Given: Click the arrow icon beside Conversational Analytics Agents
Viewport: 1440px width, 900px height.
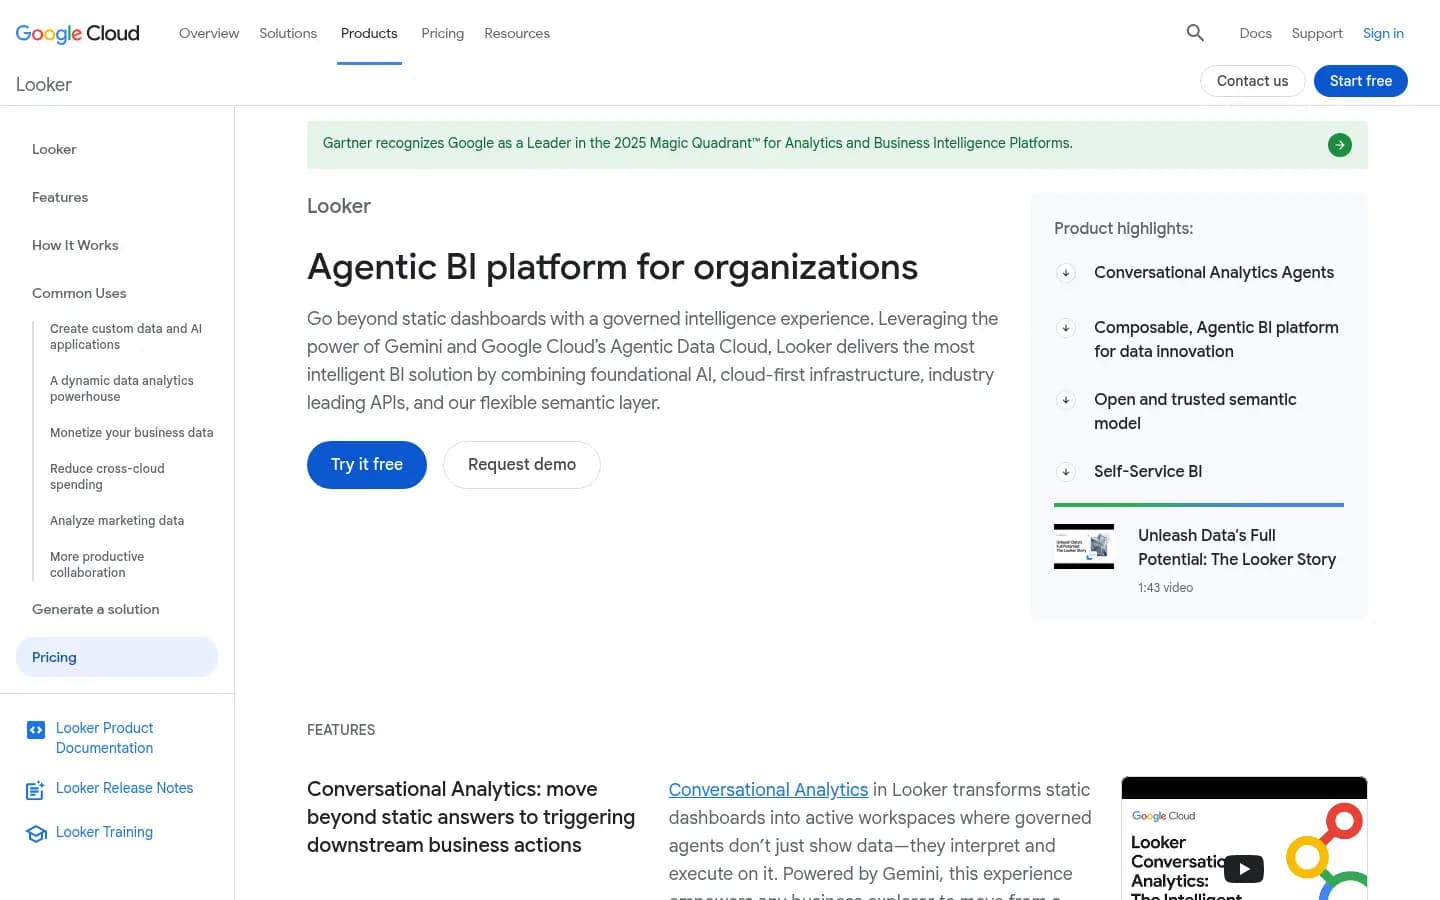Looking at the screenshot, I should pos(1066,273).
